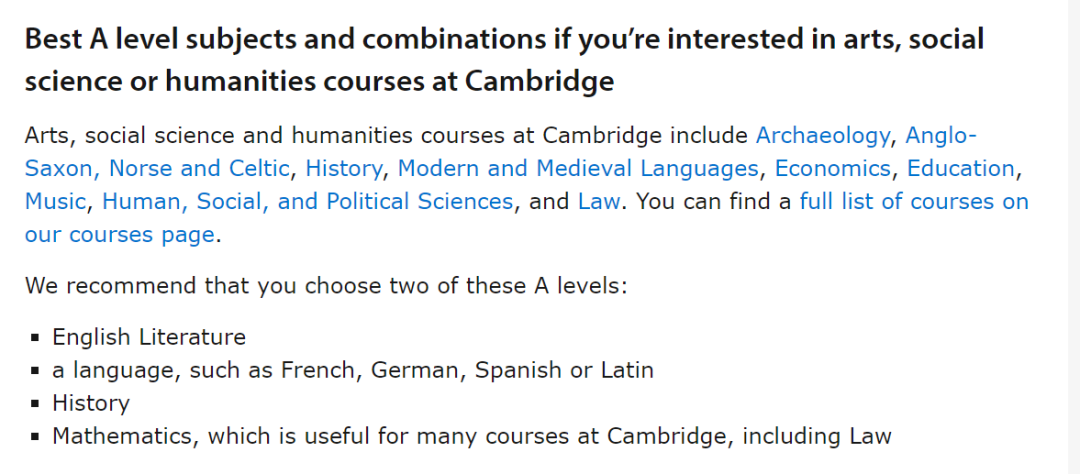
Task: Follow the Education course link
Action: pos(961,168)
